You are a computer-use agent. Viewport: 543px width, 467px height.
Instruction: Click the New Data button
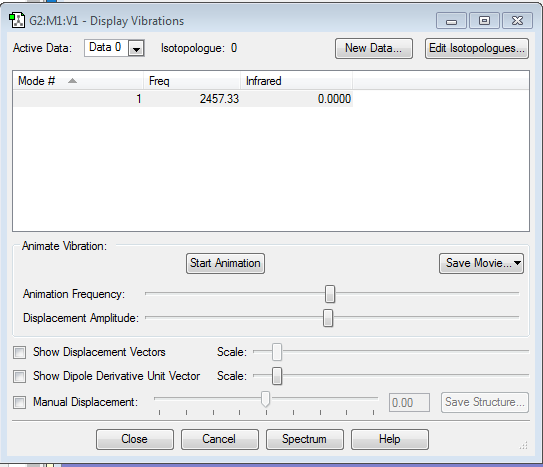(374, 48)
